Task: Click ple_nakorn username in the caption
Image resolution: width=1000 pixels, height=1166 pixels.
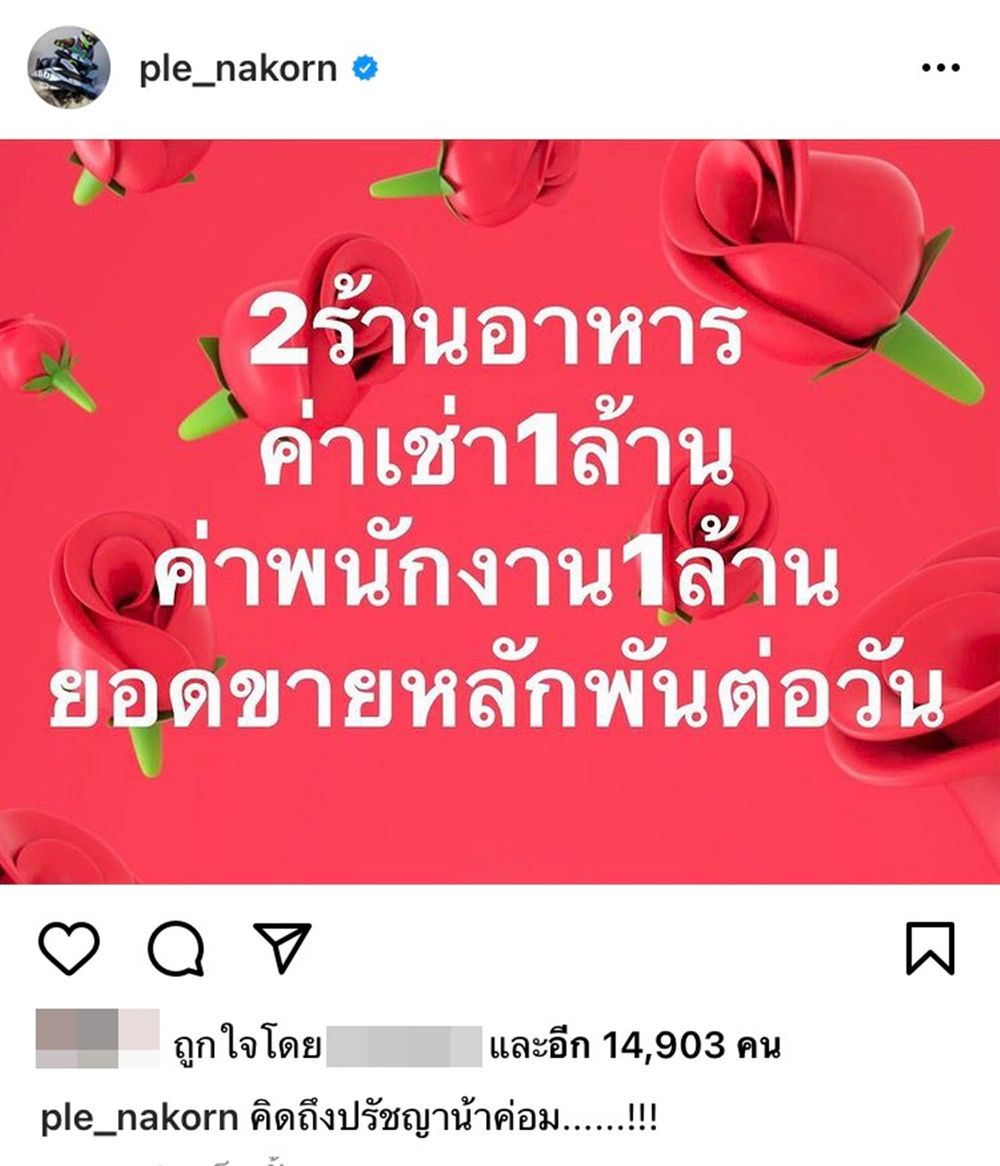Action: (x=139, y=1118)
